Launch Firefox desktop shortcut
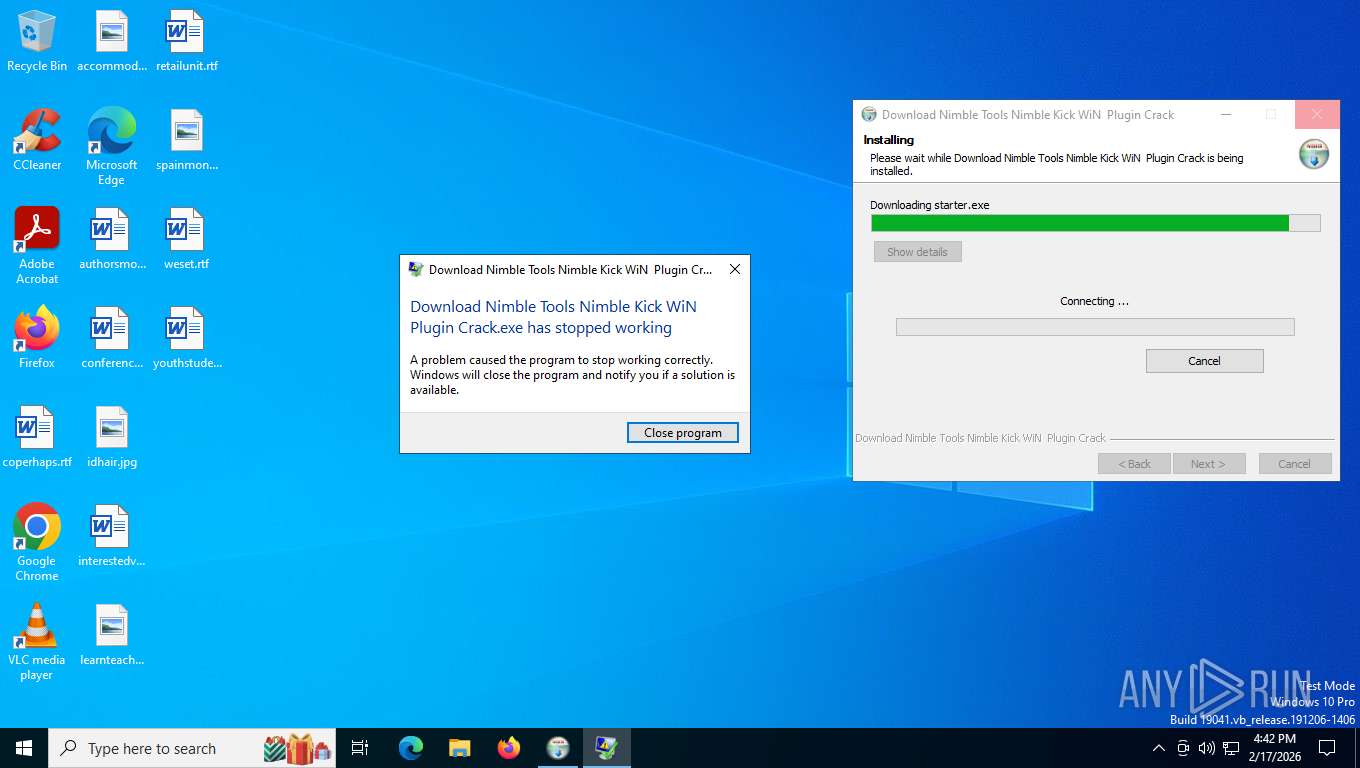The height and width of the screenshot is (768, 1360). click(37, 339)
